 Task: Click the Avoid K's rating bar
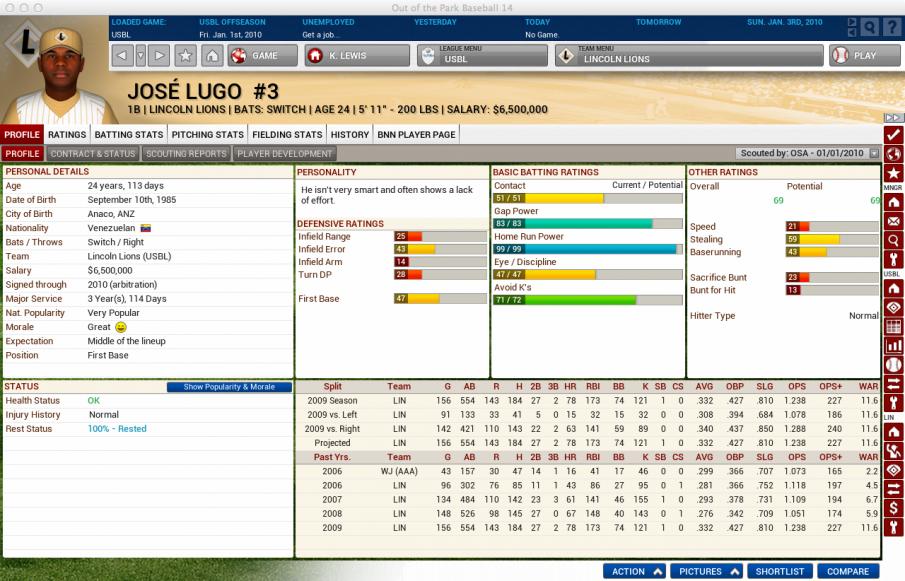point(588,299)
